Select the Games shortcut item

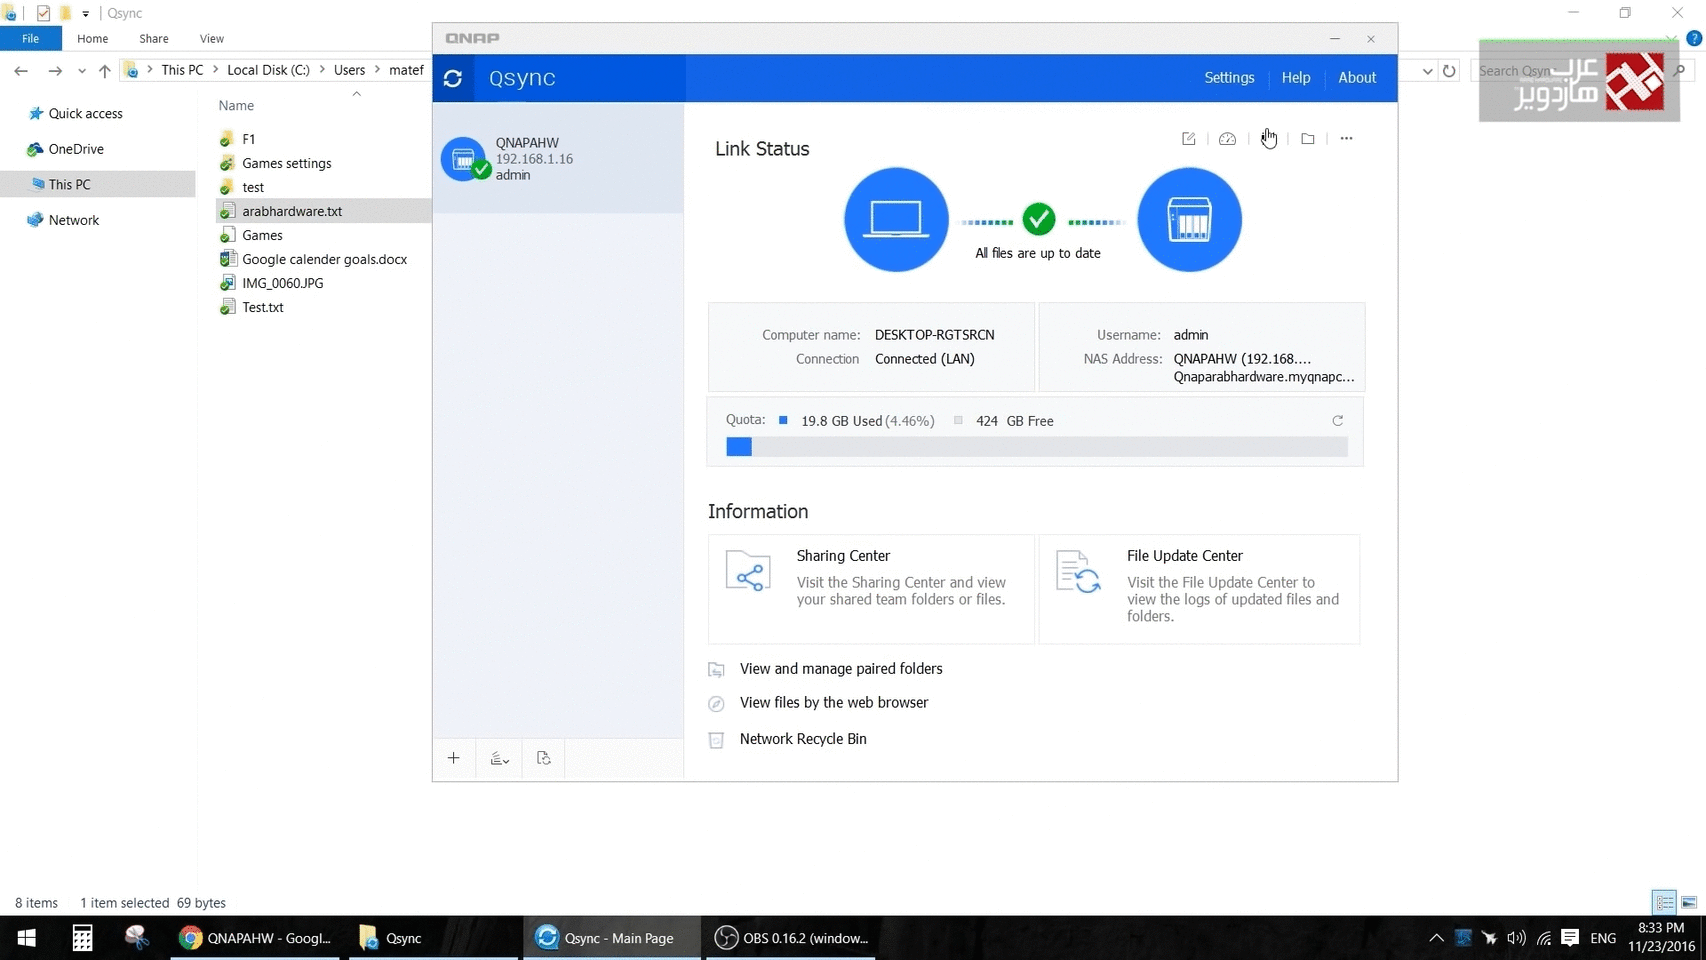coord(262,235)
